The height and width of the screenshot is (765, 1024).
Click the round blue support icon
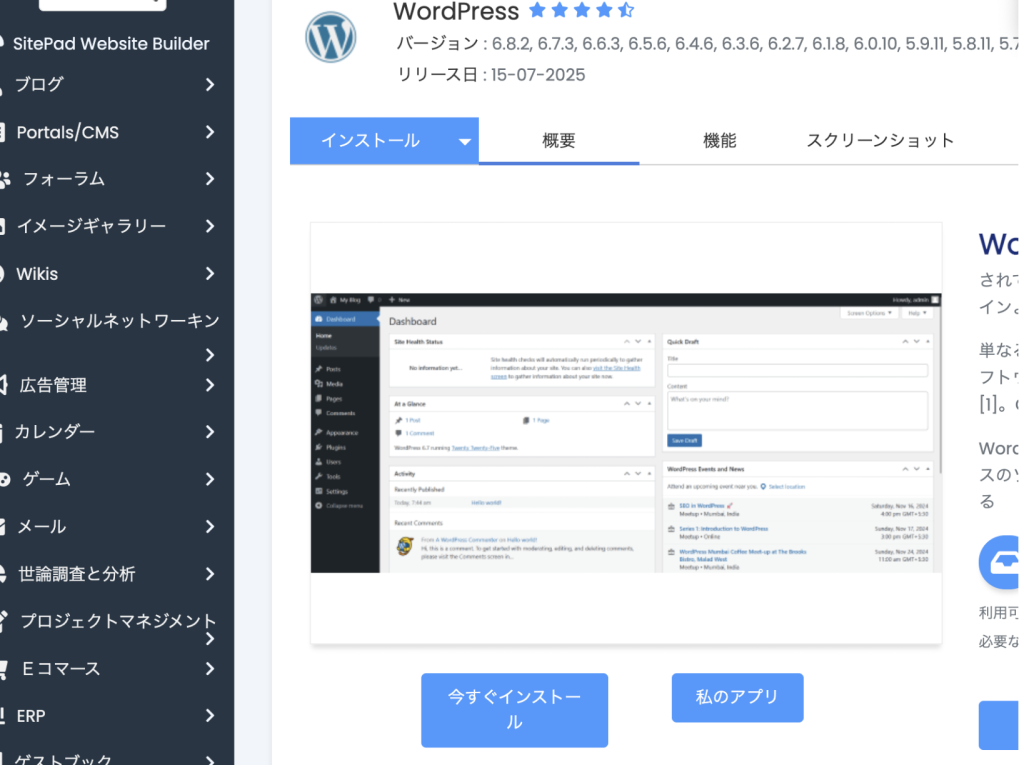coord(1000,562)
